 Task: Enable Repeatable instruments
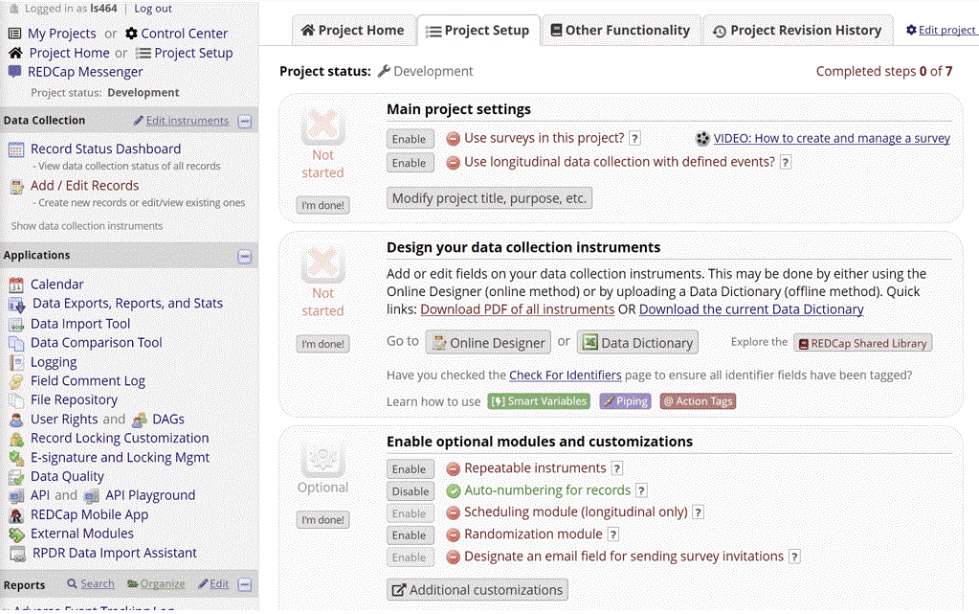coord(410,469)
